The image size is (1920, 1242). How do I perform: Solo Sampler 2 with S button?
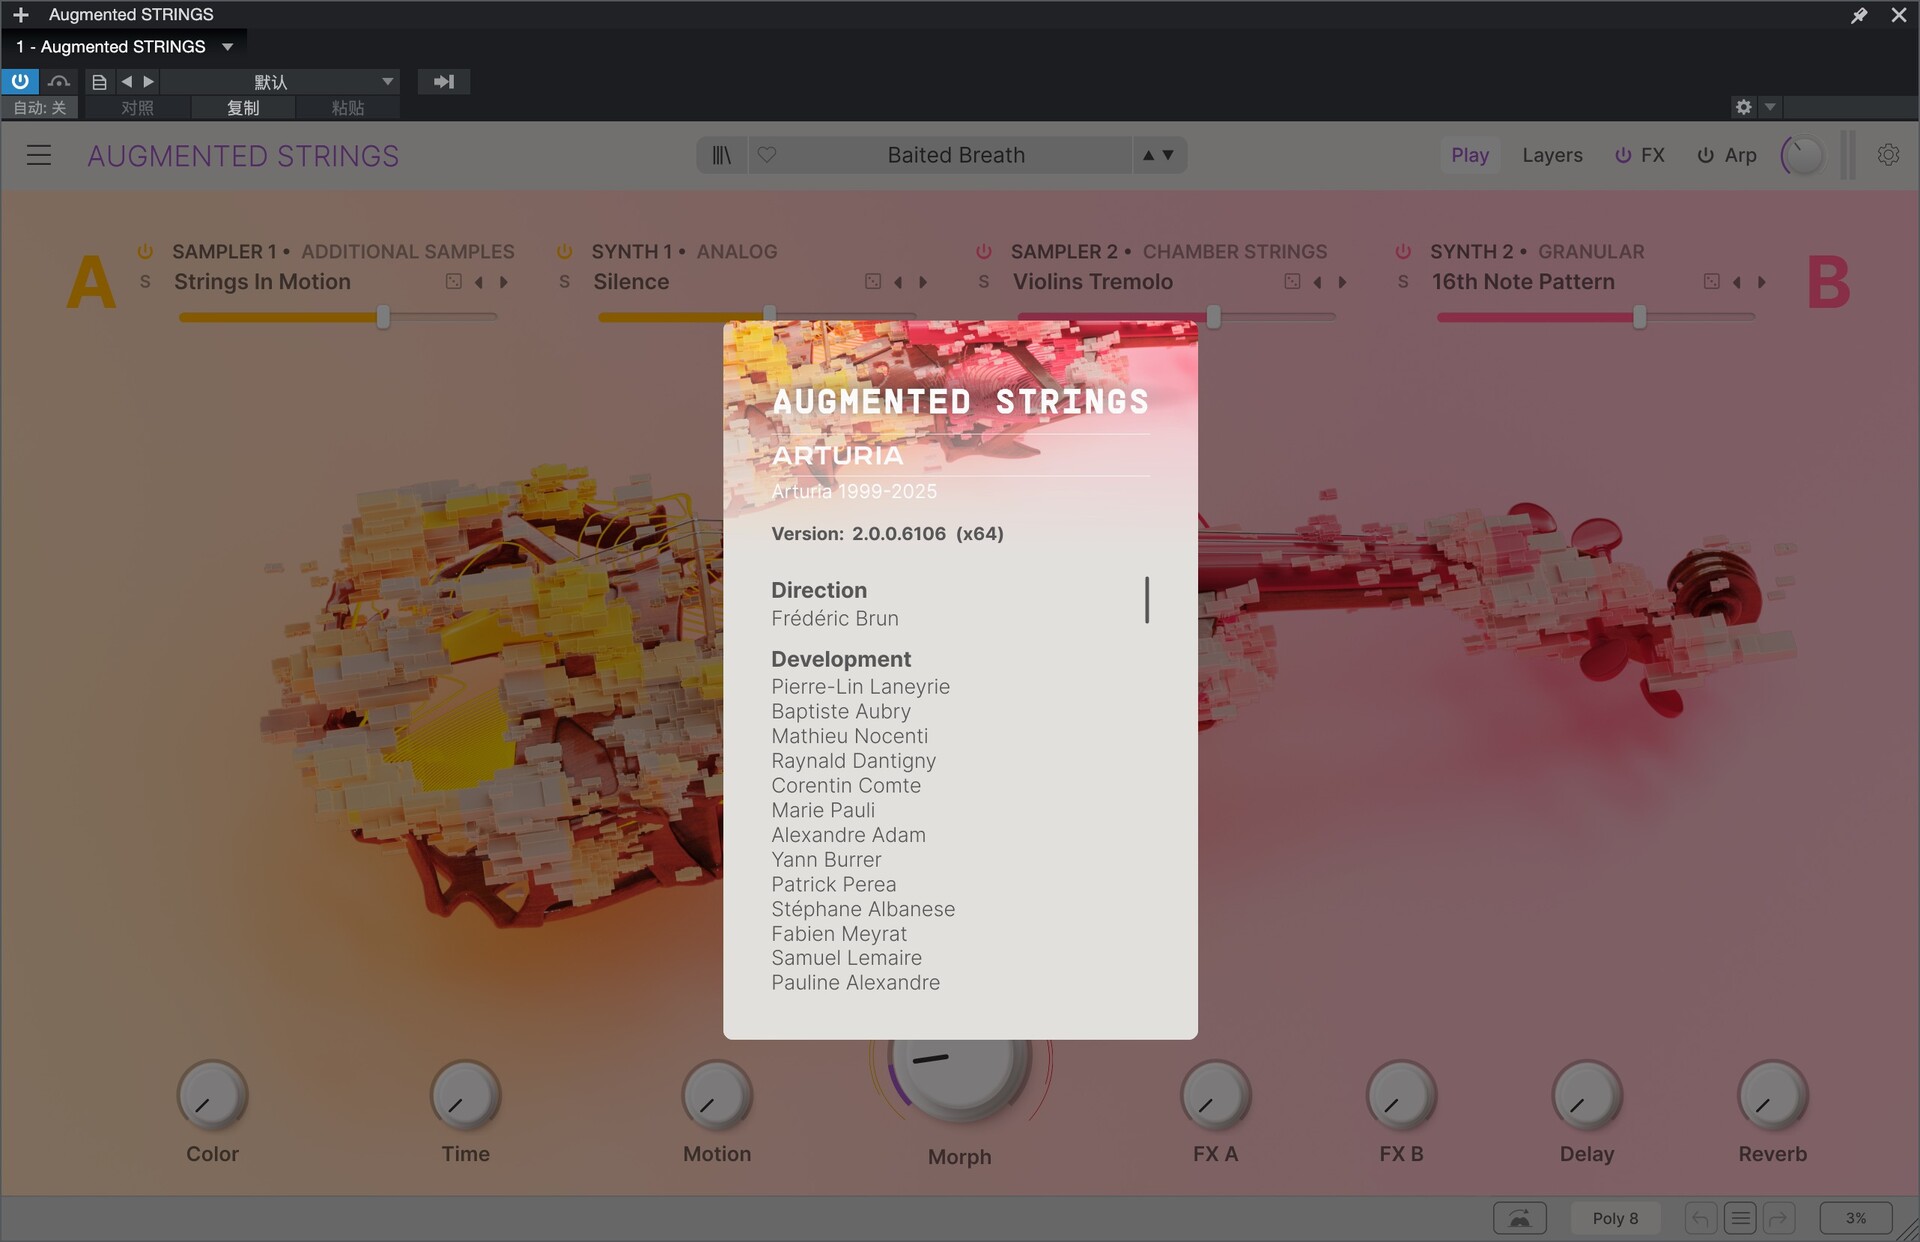coord(984,282)
